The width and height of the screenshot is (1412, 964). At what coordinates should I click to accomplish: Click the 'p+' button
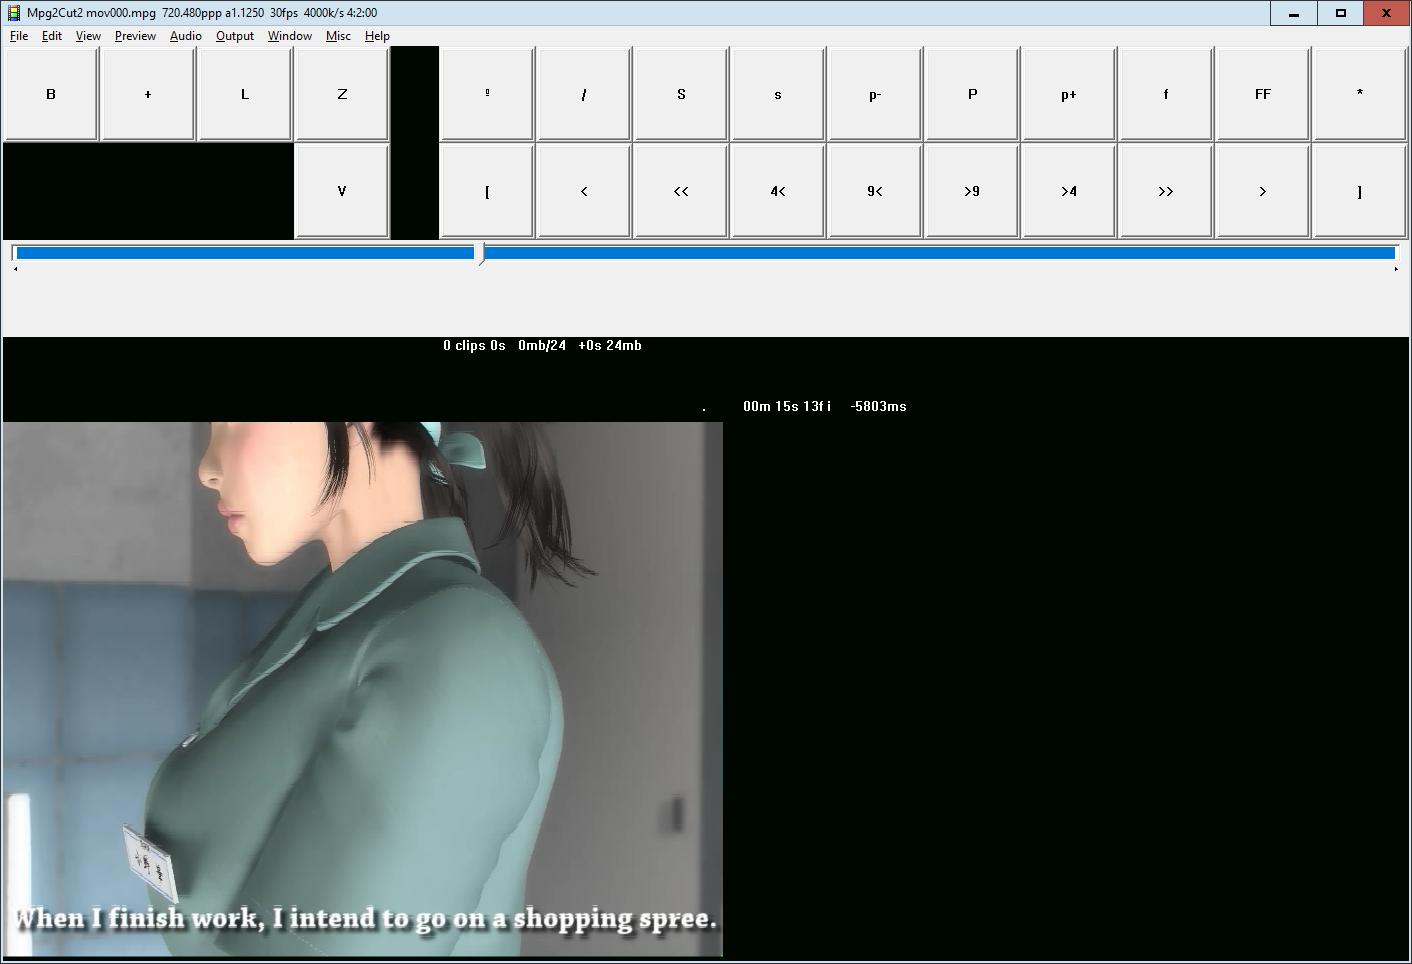[1069, 94]
